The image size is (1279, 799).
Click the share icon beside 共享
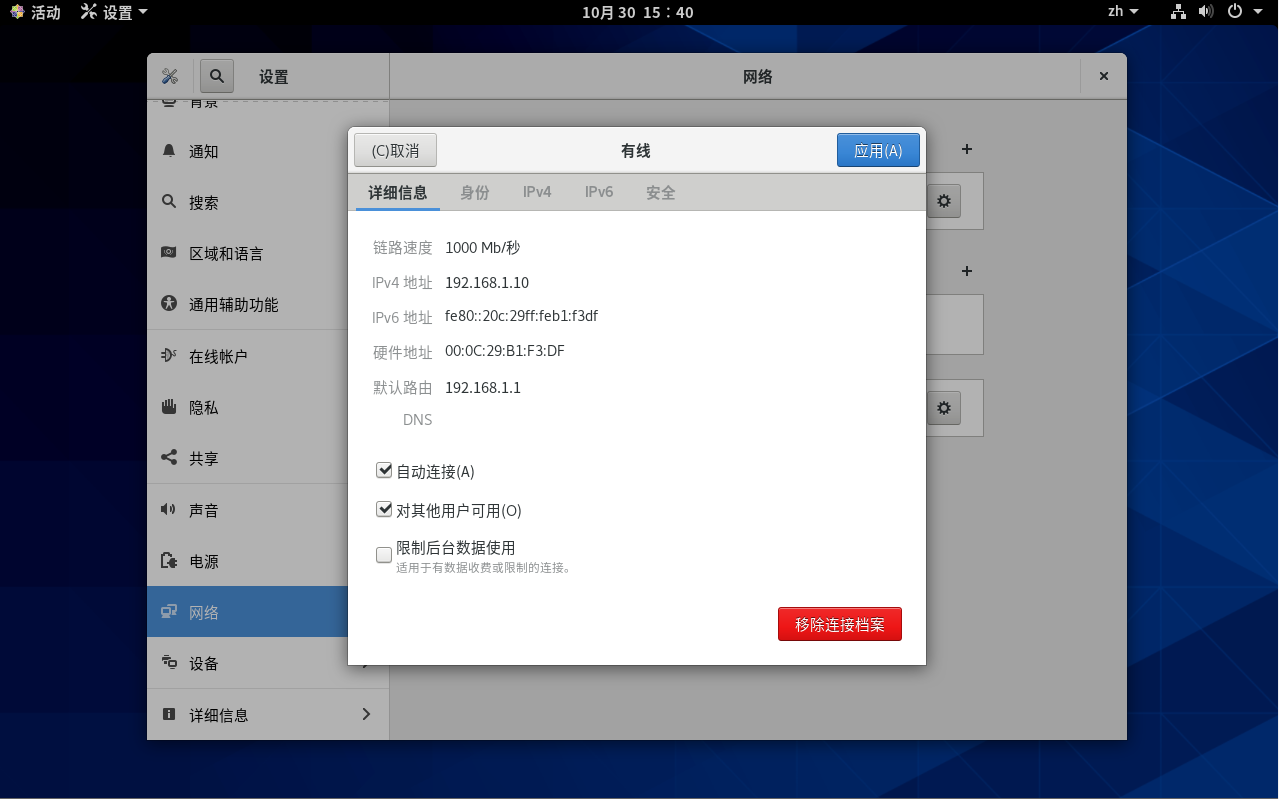pyautogui.click(x=169, y=458)
